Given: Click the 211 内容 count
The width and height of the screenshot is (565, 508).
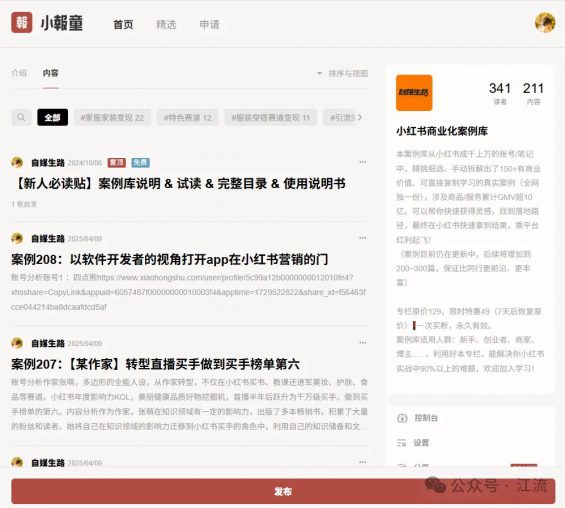Looking at the screenshot, I should [x=533, y=93].
